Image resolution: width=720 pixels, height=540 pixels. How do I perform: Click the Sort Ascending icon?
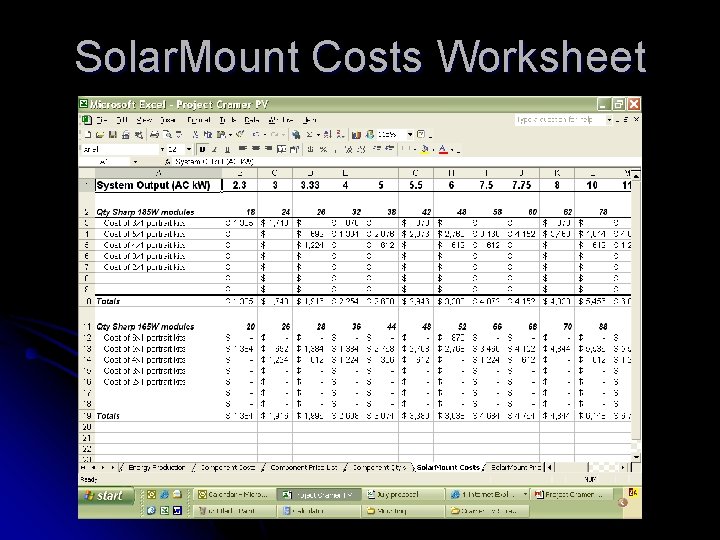point(328,135)
